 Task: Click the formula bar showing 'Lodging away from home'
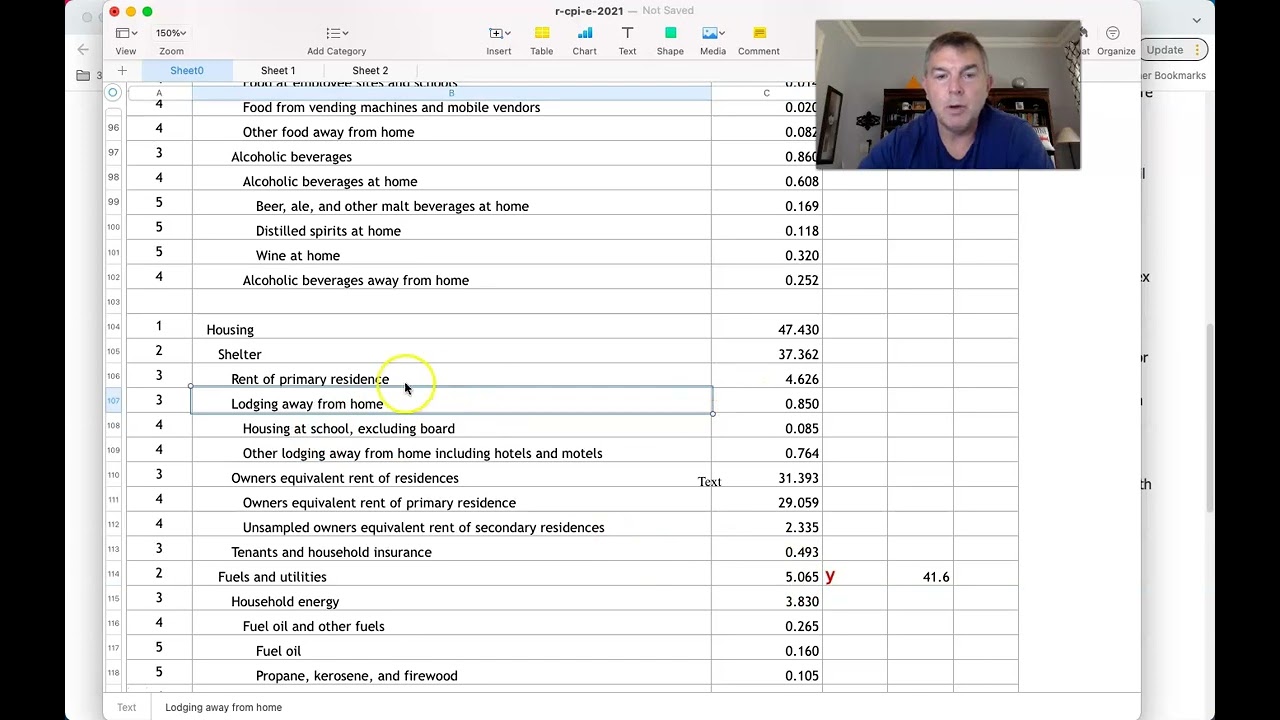coord(223,707)
